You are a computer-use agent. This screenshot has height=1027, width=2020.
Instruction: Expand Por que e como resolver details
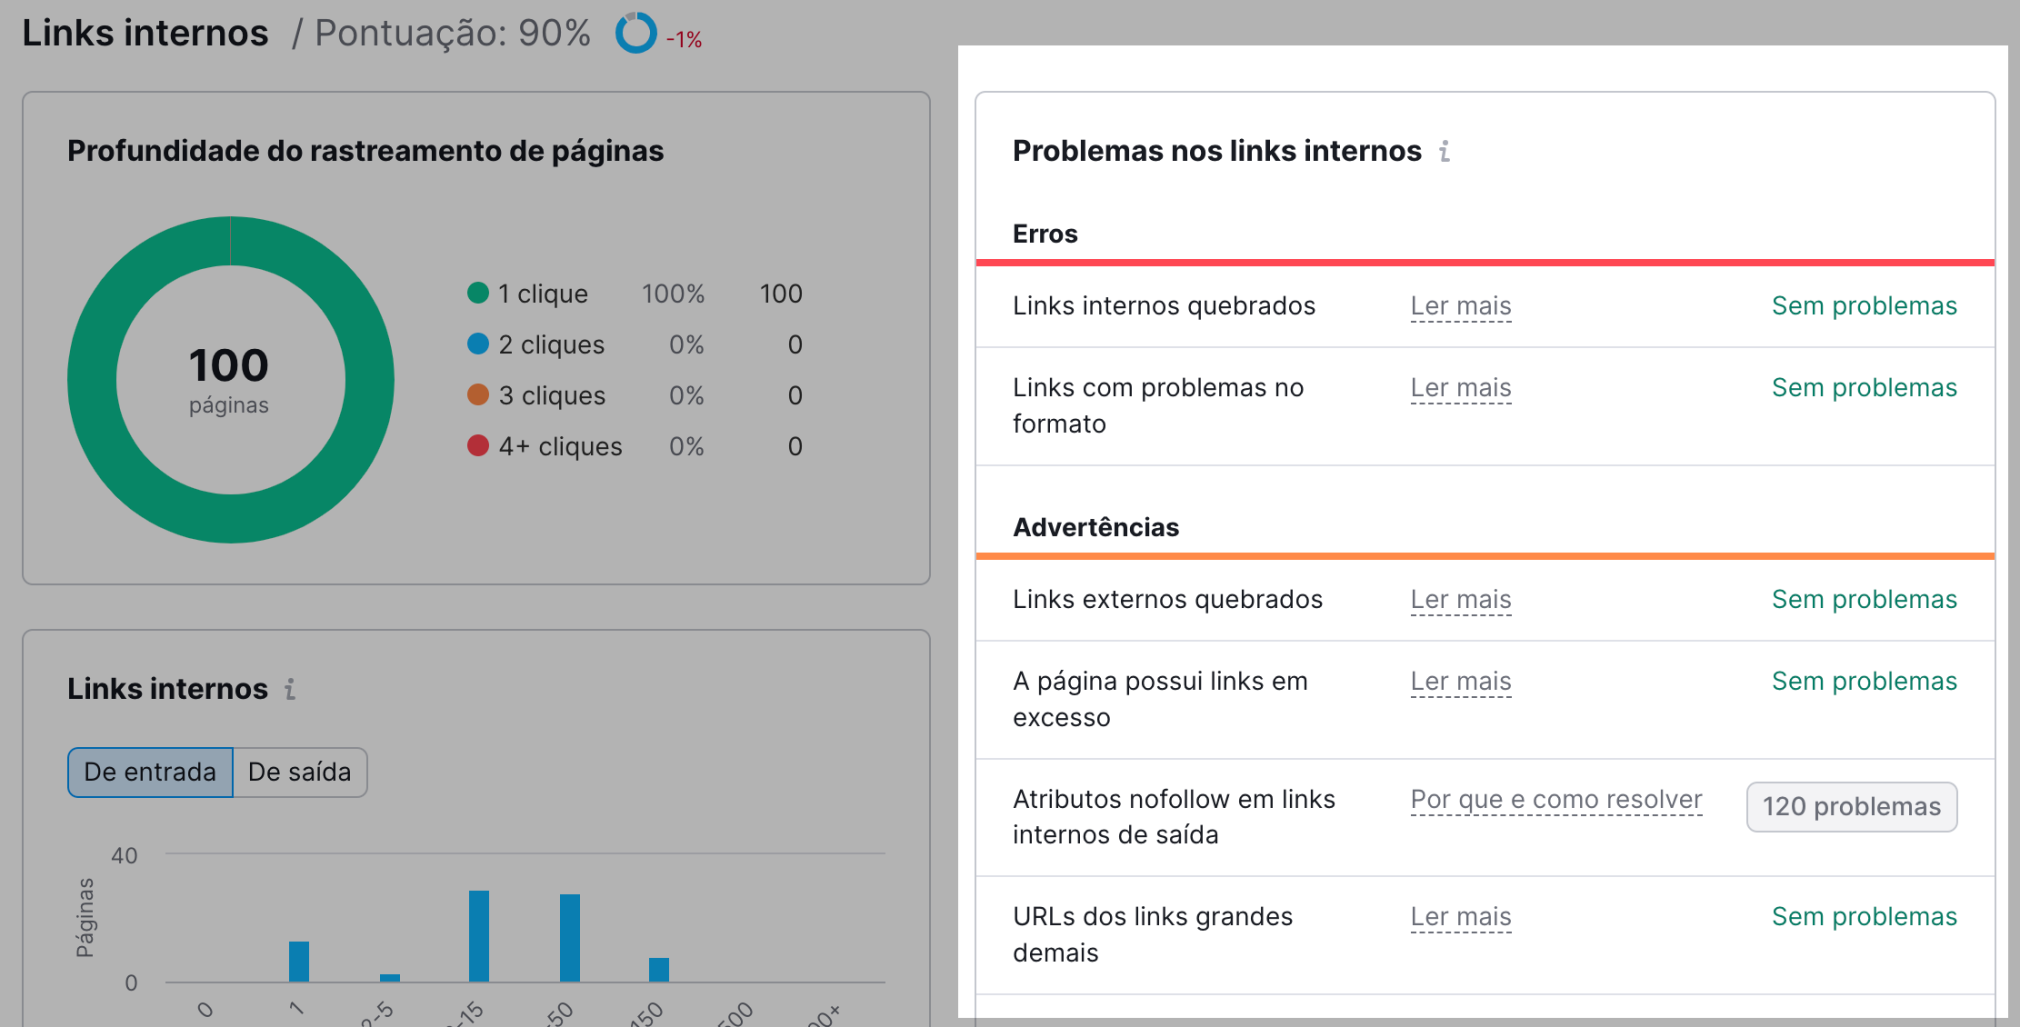pyautogui.click(x=1555, y=799)
